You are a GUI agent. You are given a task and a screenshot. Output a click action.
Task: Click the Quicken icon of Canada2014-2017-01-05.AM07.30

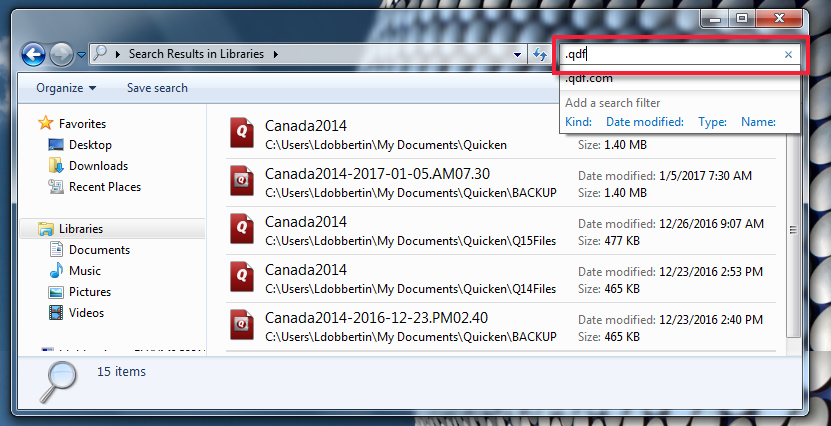[x=242, y=183]
